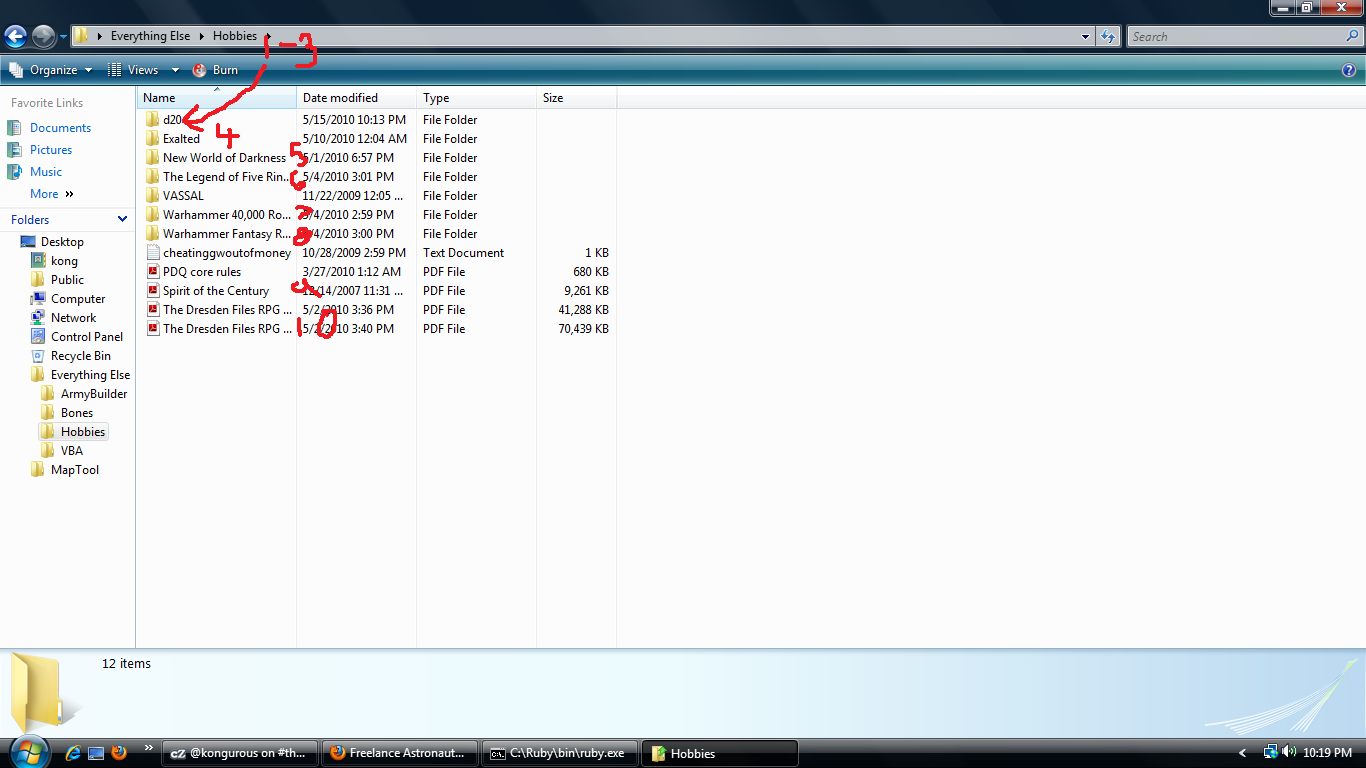Select the New World of Darkness folder icon
The height and width of the screenshot is (768, 1366).
point(152,158)
